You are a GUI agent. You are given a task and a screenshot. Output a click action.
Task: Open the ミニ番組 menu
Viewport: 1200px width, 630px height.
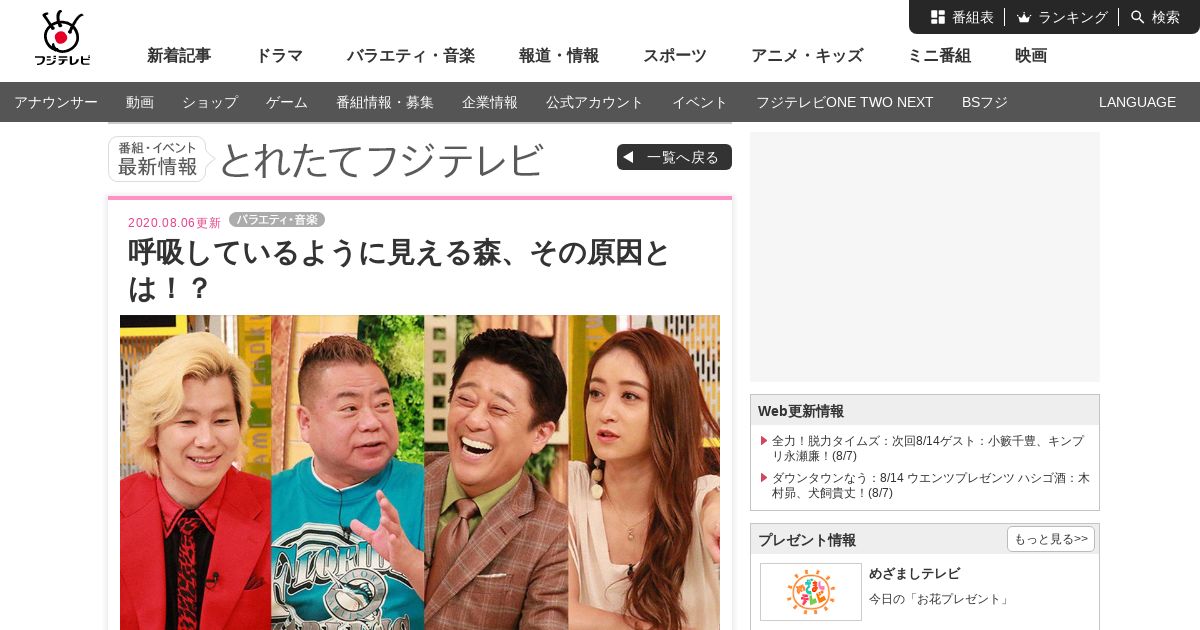coord(939,56)
